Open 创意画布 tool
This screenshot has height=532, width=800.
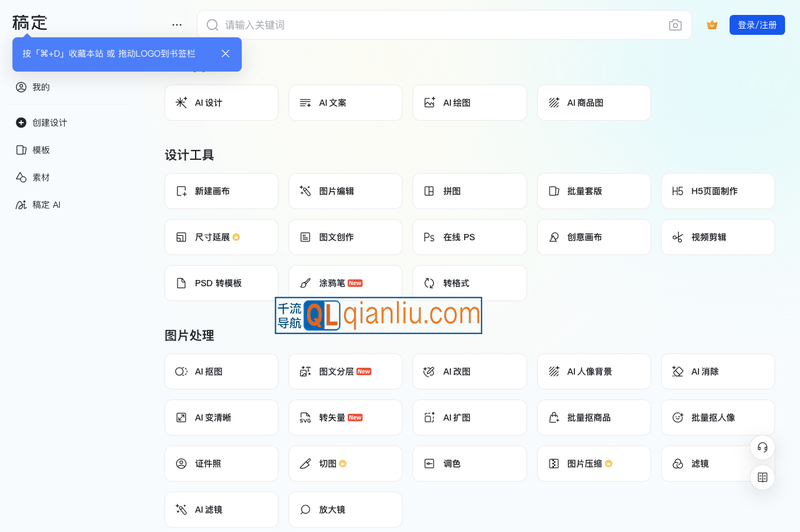(594, 237)
